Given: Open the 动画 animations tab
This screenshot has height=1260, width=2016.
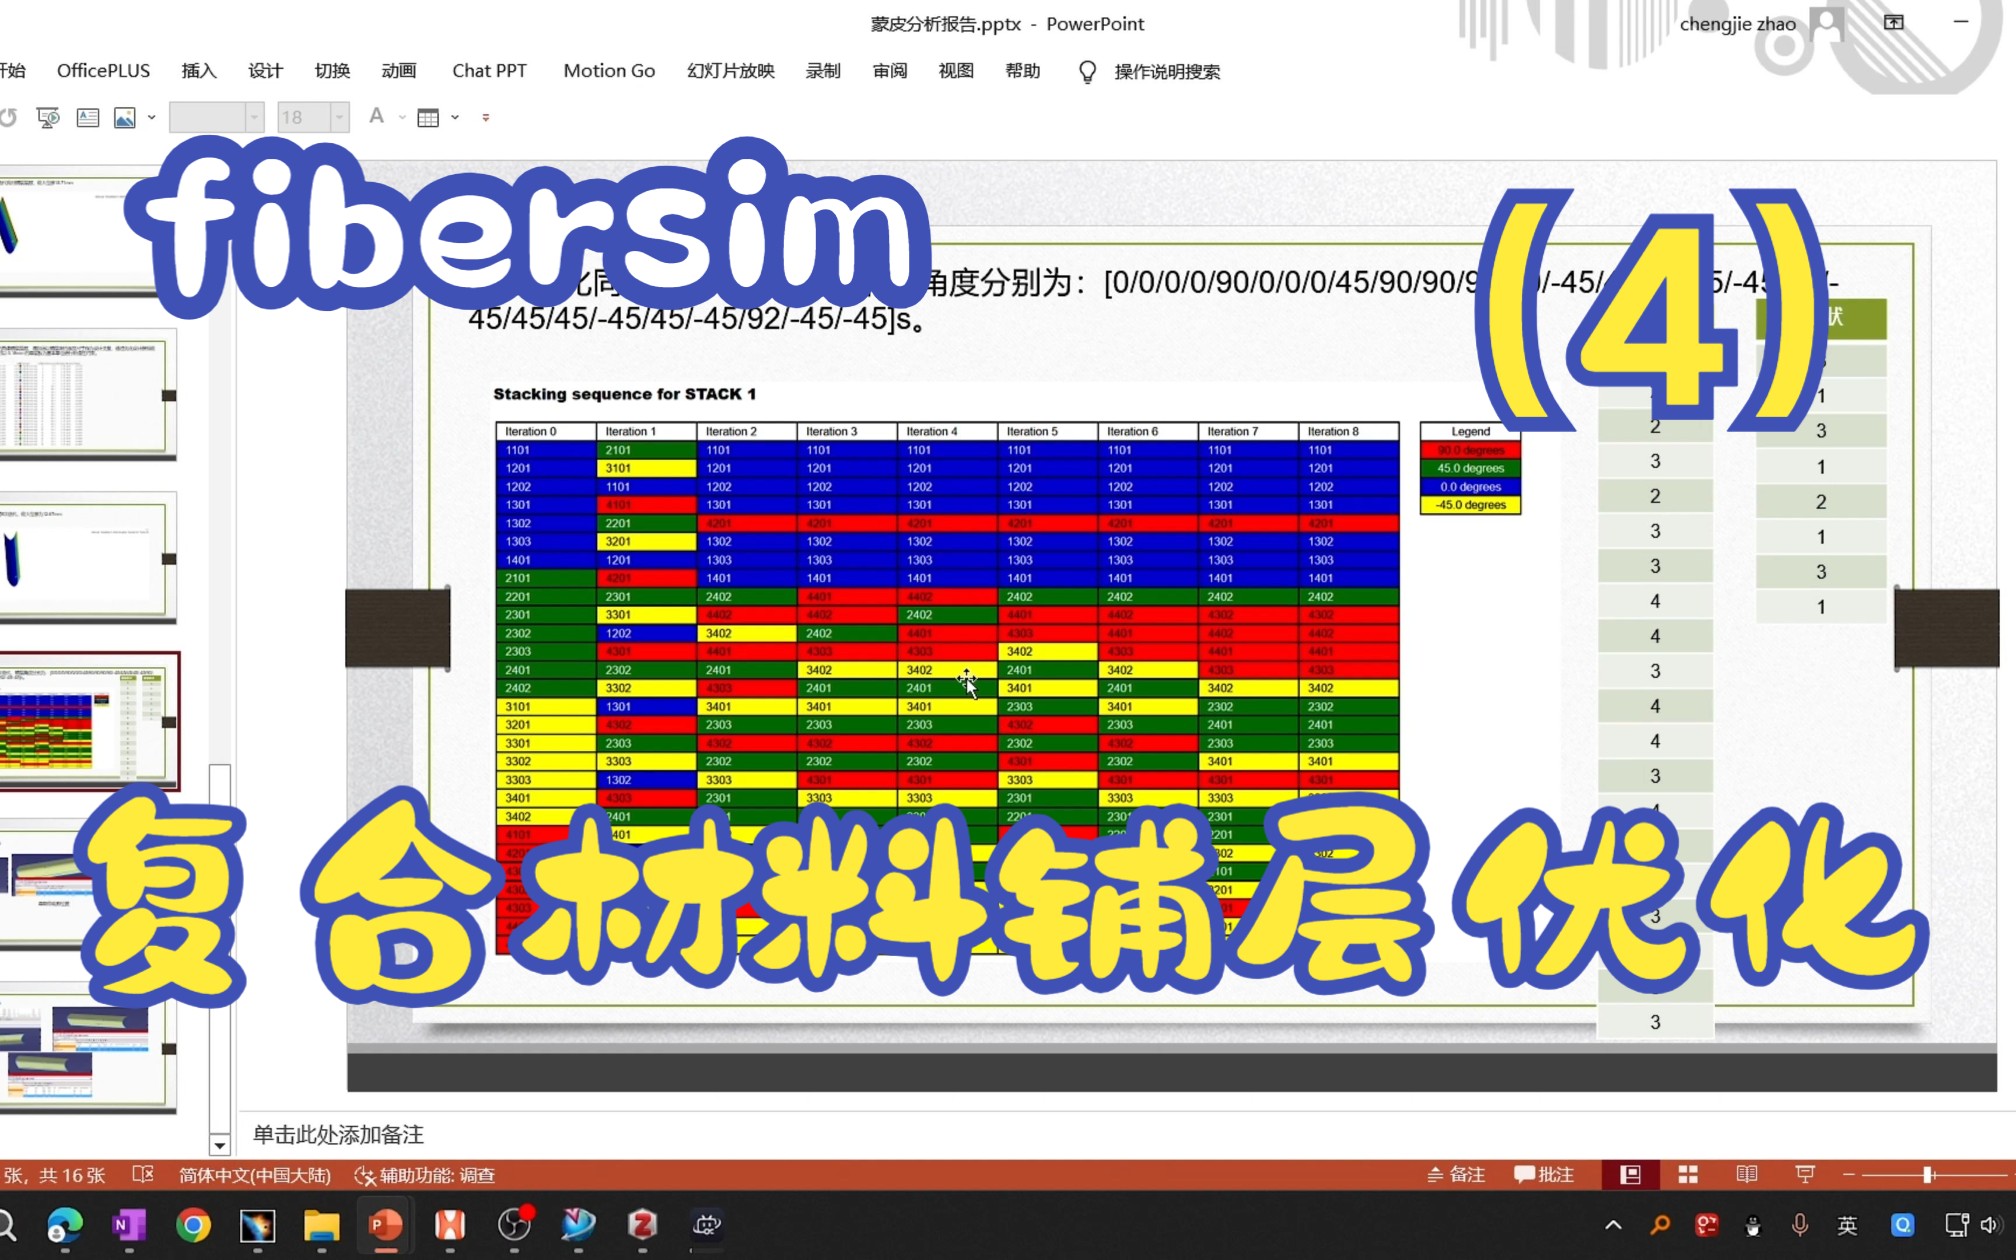Looking at the screenshot, I should click(398, 70).
